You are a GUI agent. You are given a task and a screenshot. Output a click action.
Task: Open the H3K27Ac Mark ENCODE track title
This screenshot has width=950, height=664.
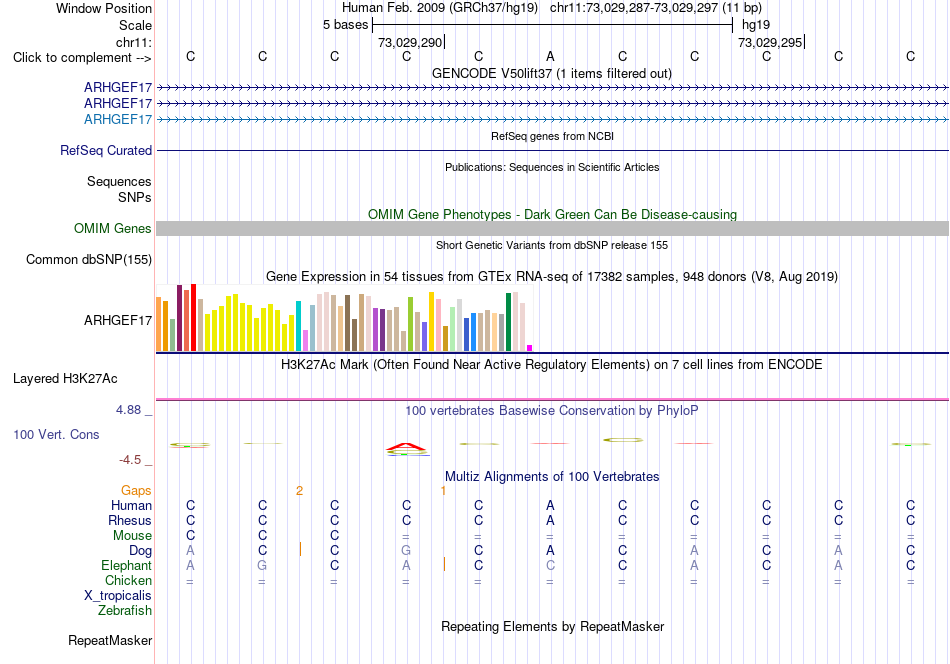[x=551, y=365]
